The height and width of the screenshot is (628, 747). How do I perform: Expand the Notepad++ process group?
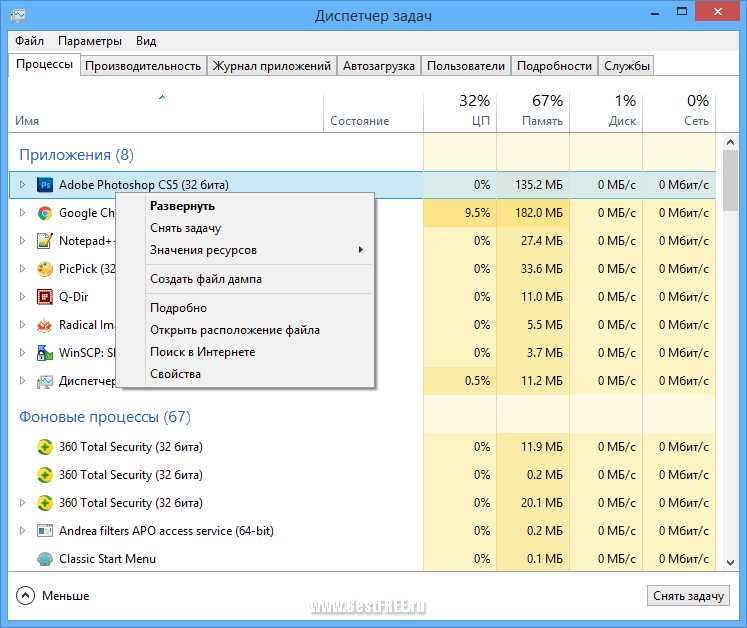coord(22,241)
